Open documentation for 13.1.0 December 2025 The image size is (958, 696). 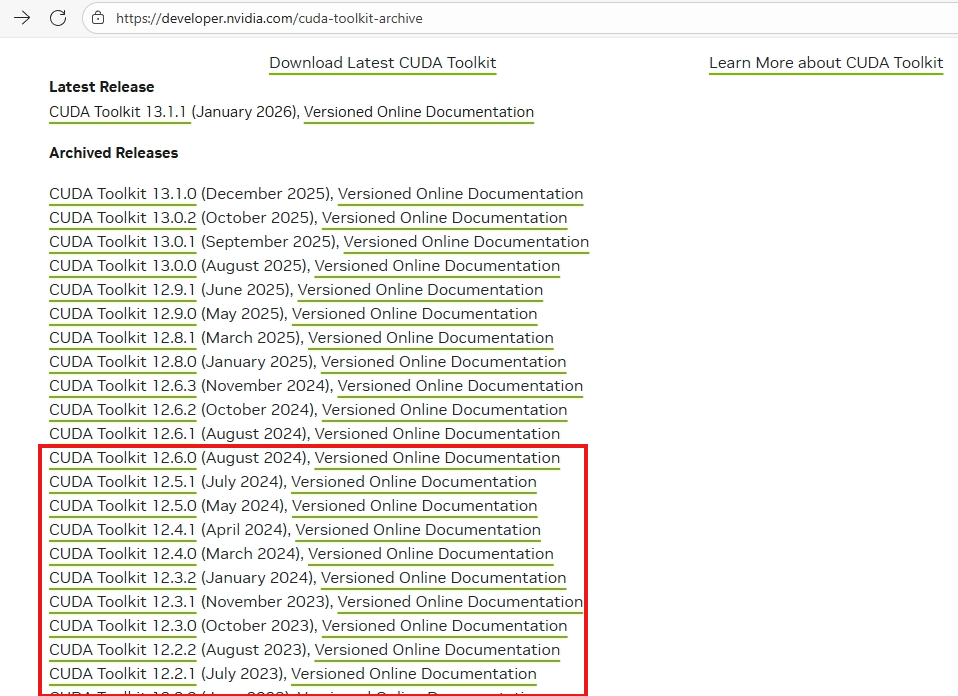(460, 194)
